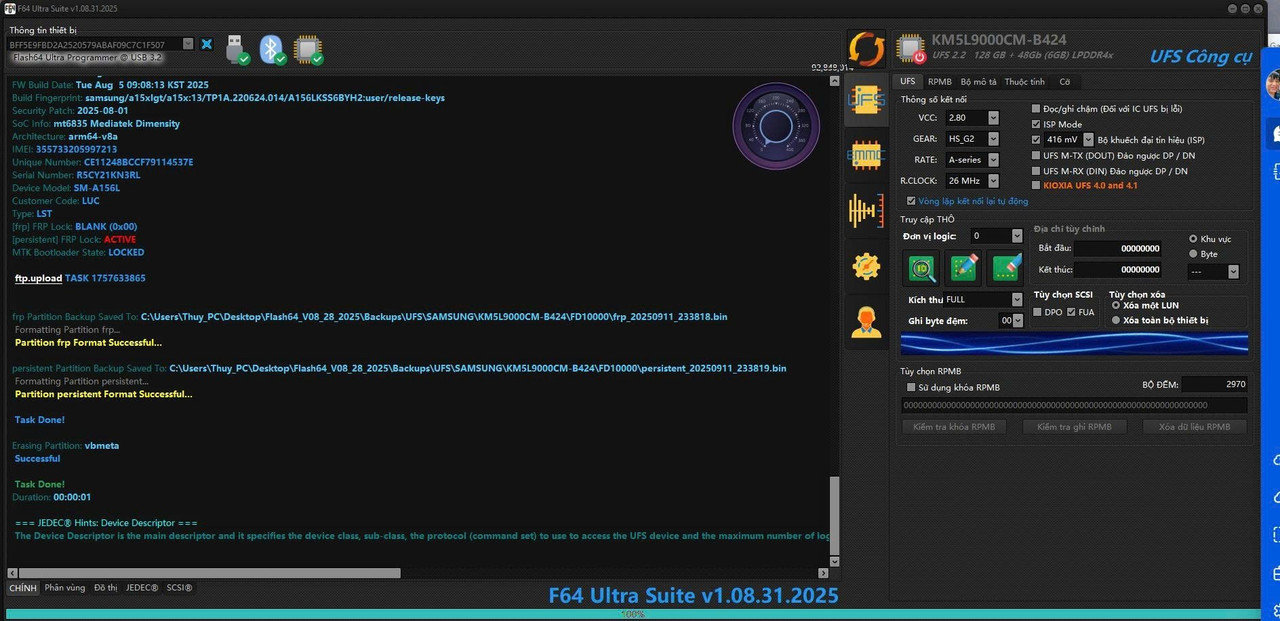Viewport: 1280px width, 621px height.
Task: Click the speedometer gauge graphic
Action: pyautogui.click(x=776, y=125)
